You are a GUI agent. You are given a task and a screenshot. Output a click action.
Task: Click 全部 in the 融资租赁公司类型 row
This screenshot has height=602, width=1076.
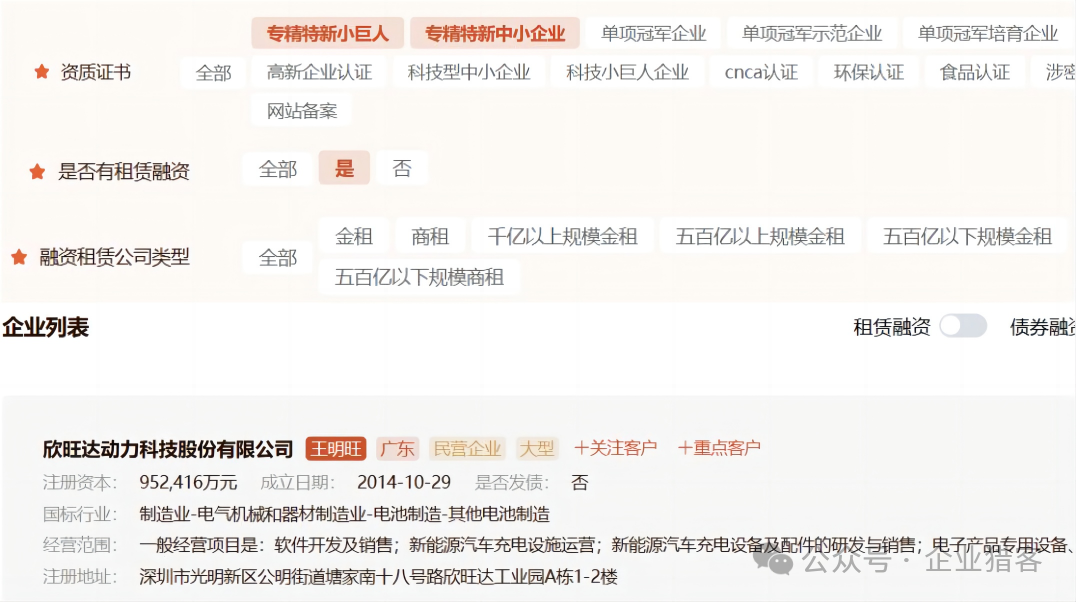(278, 258)
